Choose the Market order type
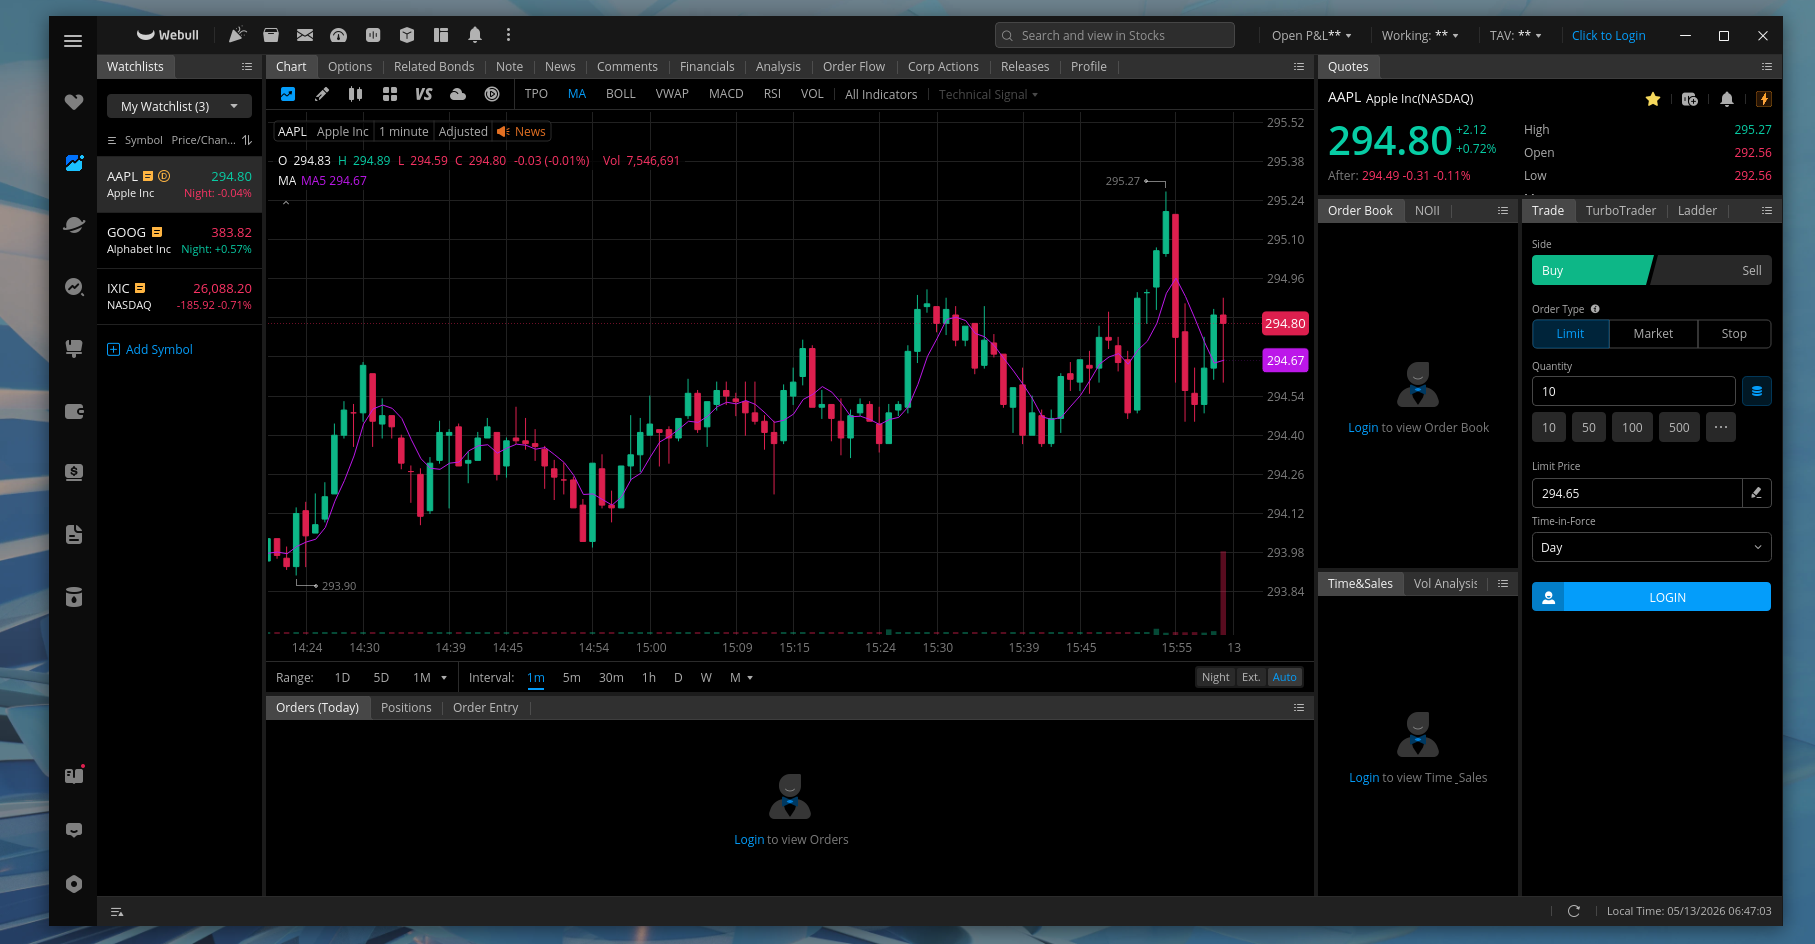 coord(1653,334)
